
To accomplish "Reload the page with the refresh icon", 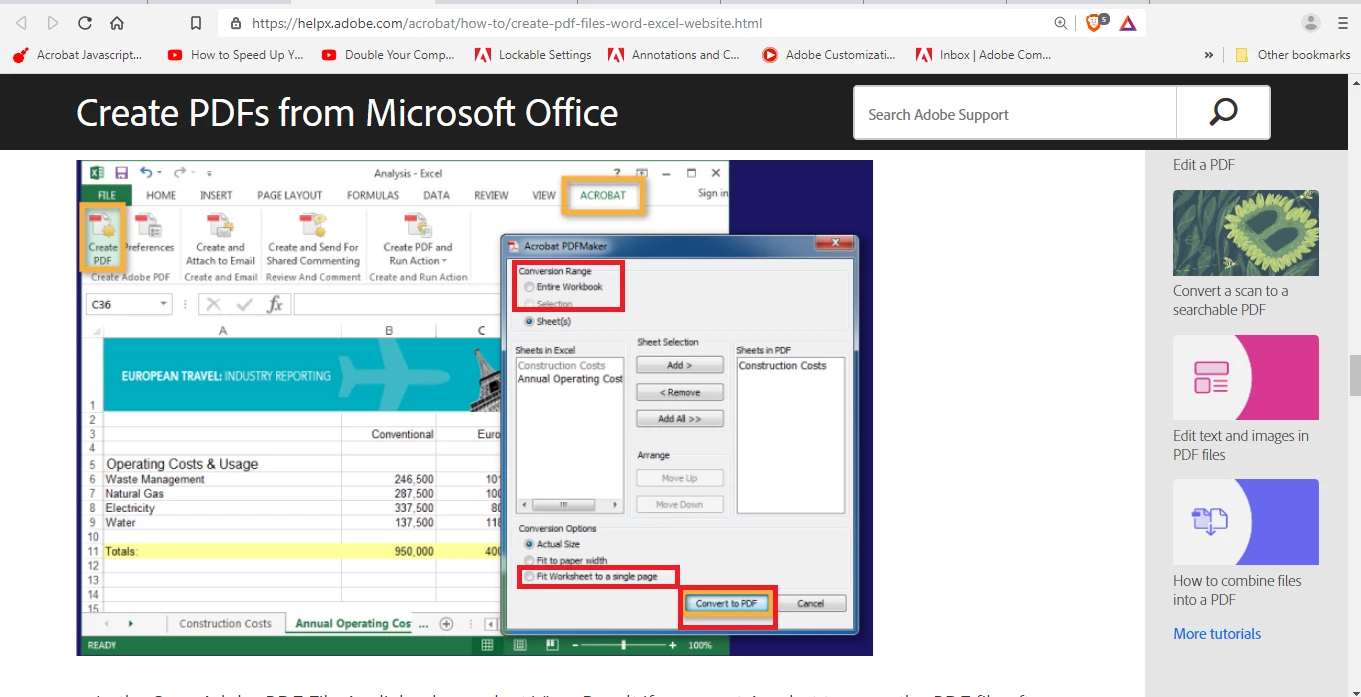I will [85, 23].
